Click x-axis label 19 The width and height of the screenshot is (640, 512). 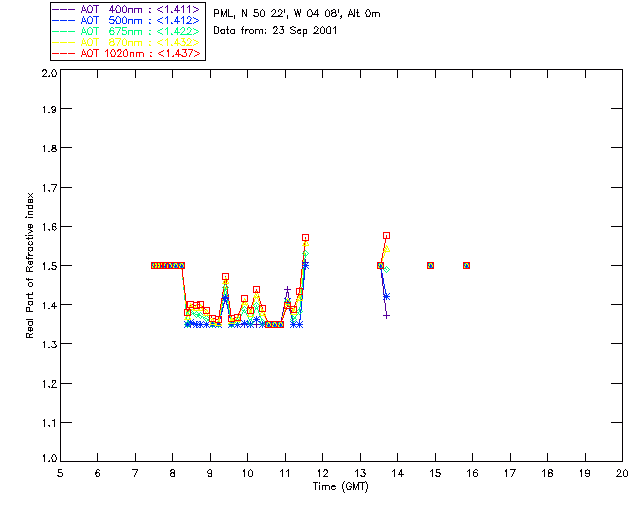tap(585, 473)
